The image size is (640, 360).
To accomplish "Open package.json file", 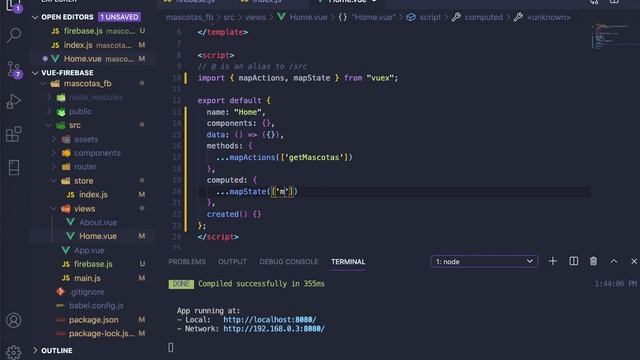I will click(93, 320).
